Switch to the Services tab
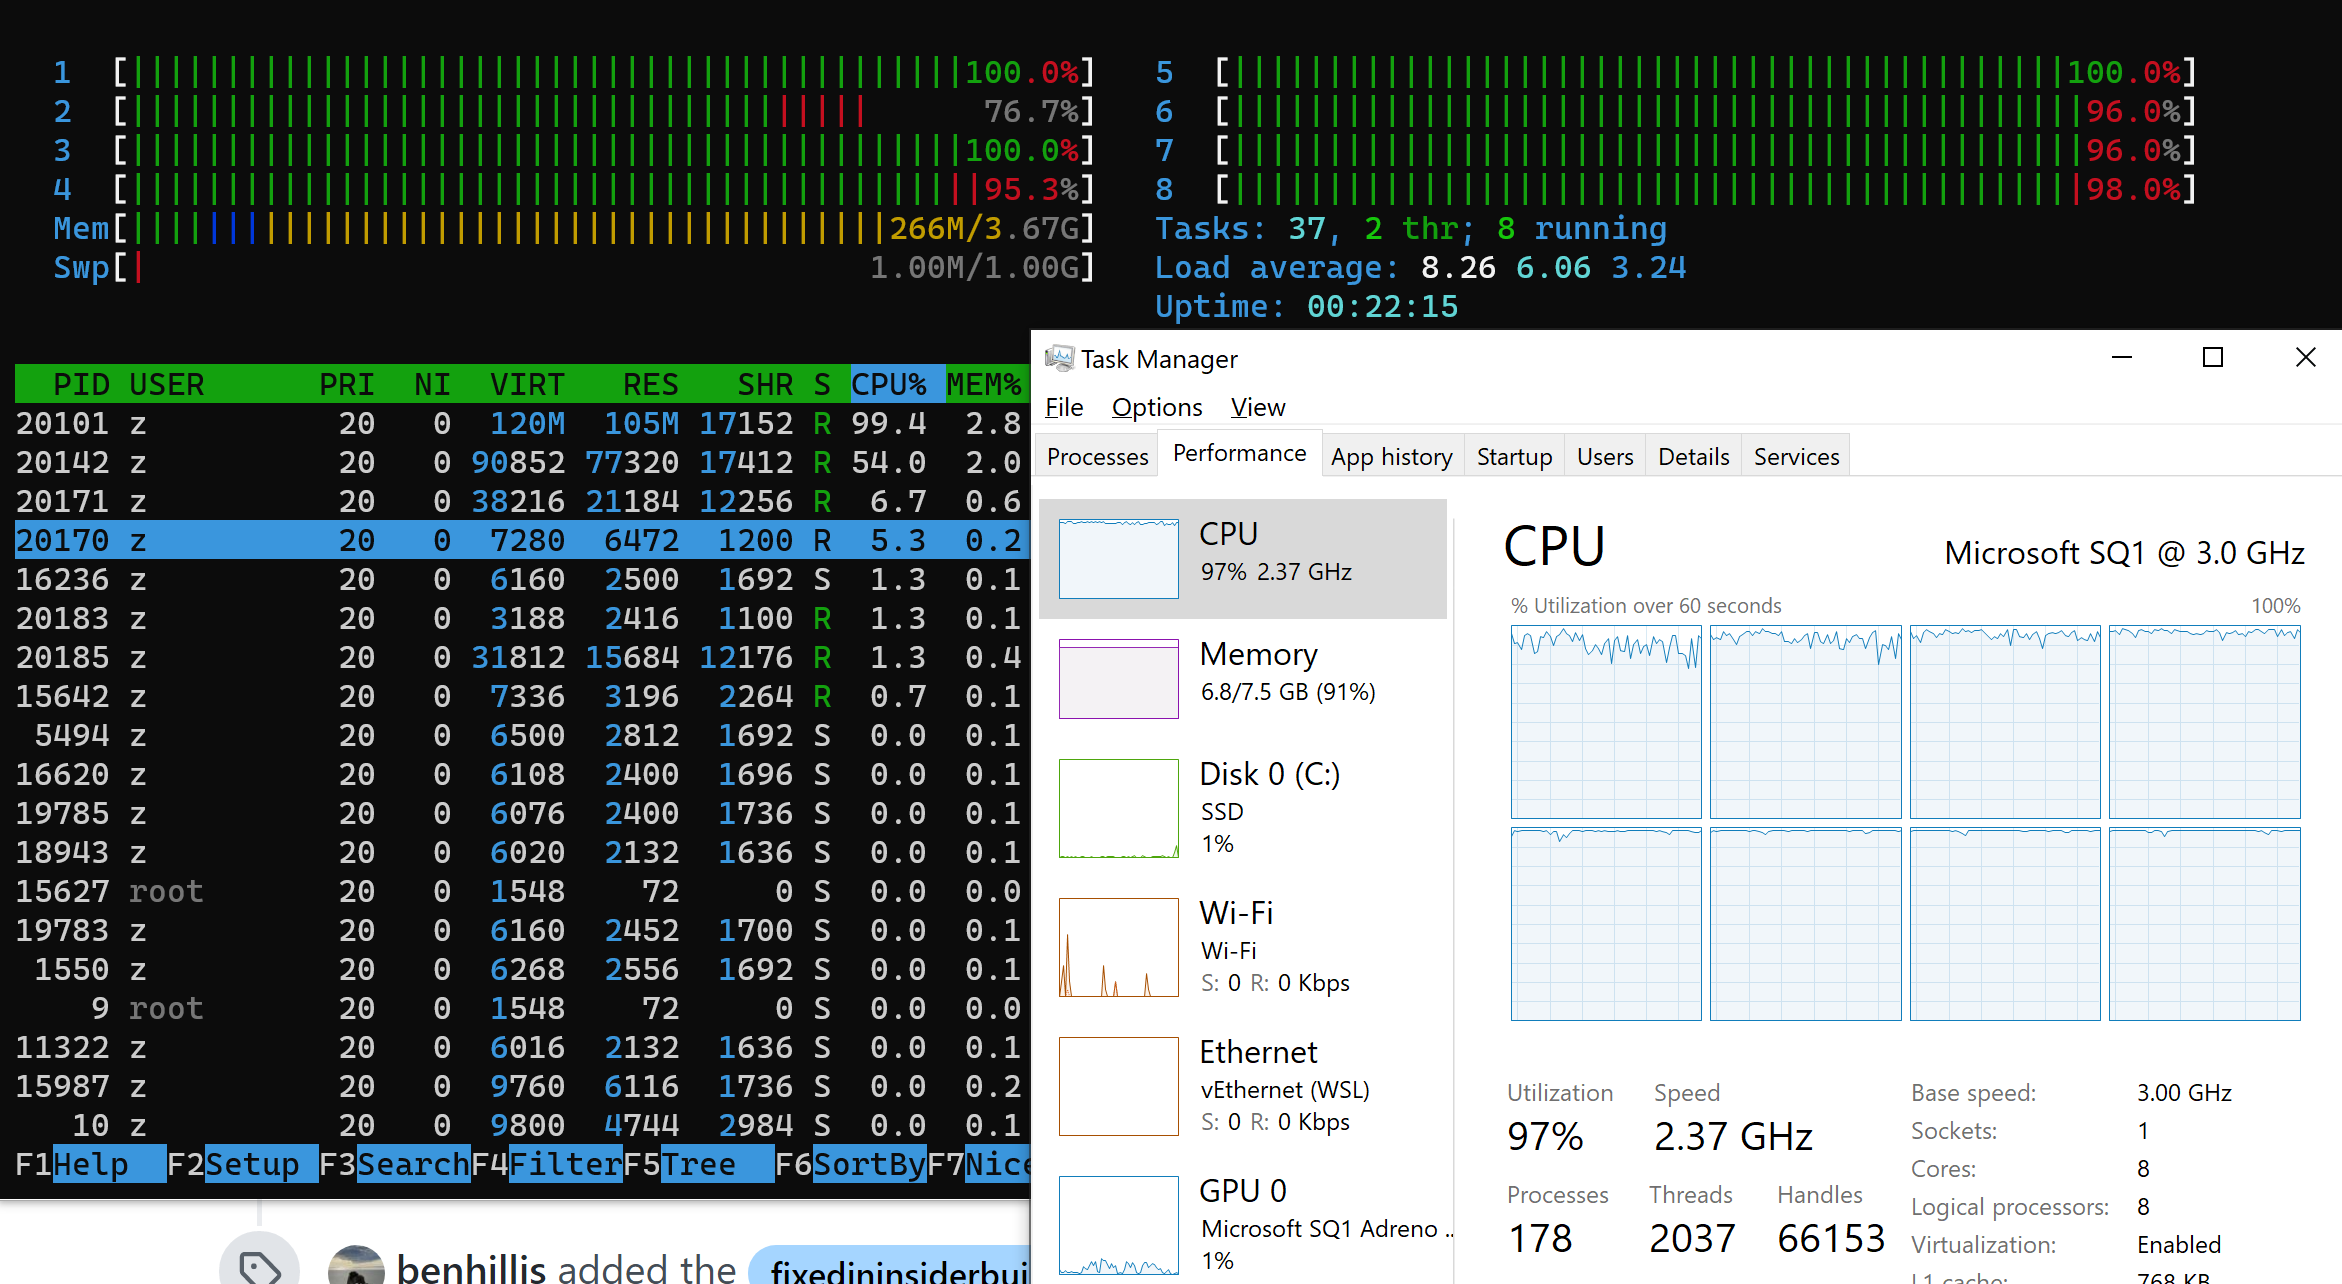 tap(1796, 456)
